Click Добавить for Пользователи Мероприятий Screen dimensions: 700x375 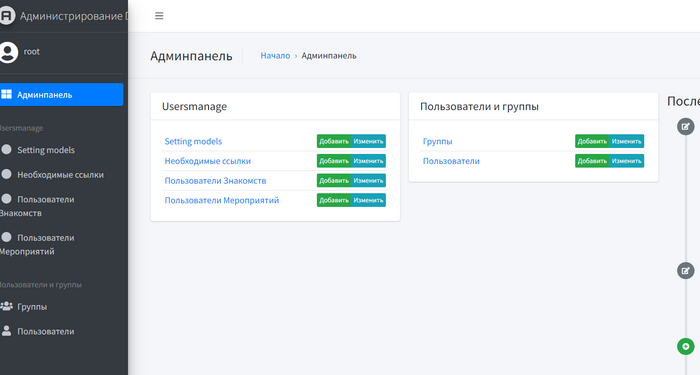click(x=334, y=200)
